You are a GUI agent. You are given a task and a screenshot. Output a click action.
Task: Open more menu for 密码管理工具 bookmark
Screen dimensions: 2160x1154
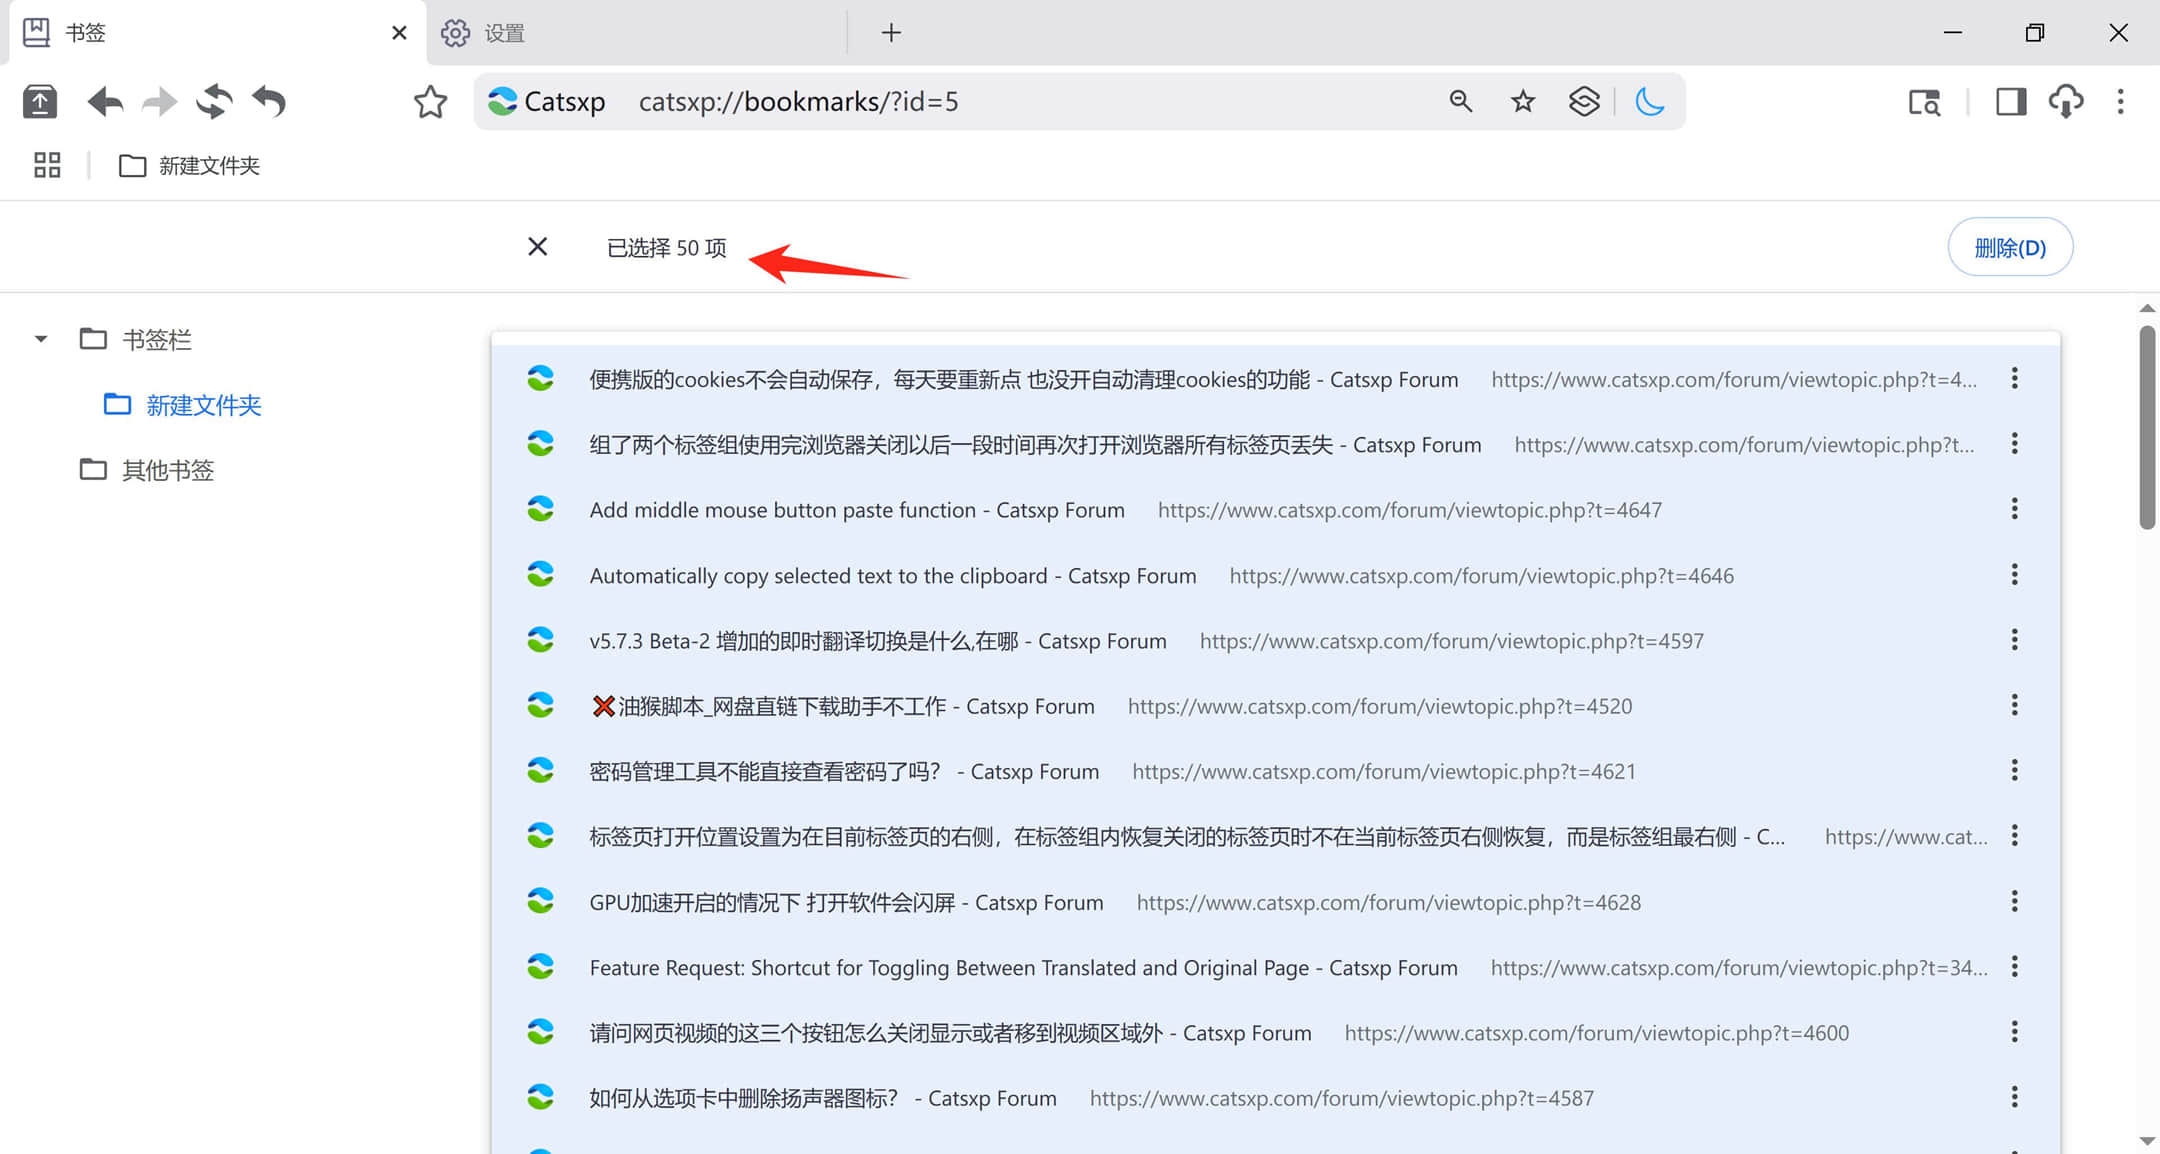[2014, 771]
